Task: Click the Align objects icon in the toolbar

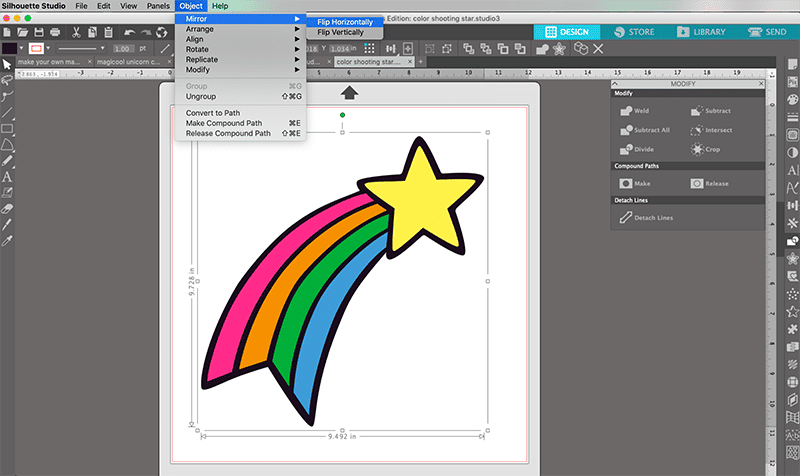Action: [390, 49]
